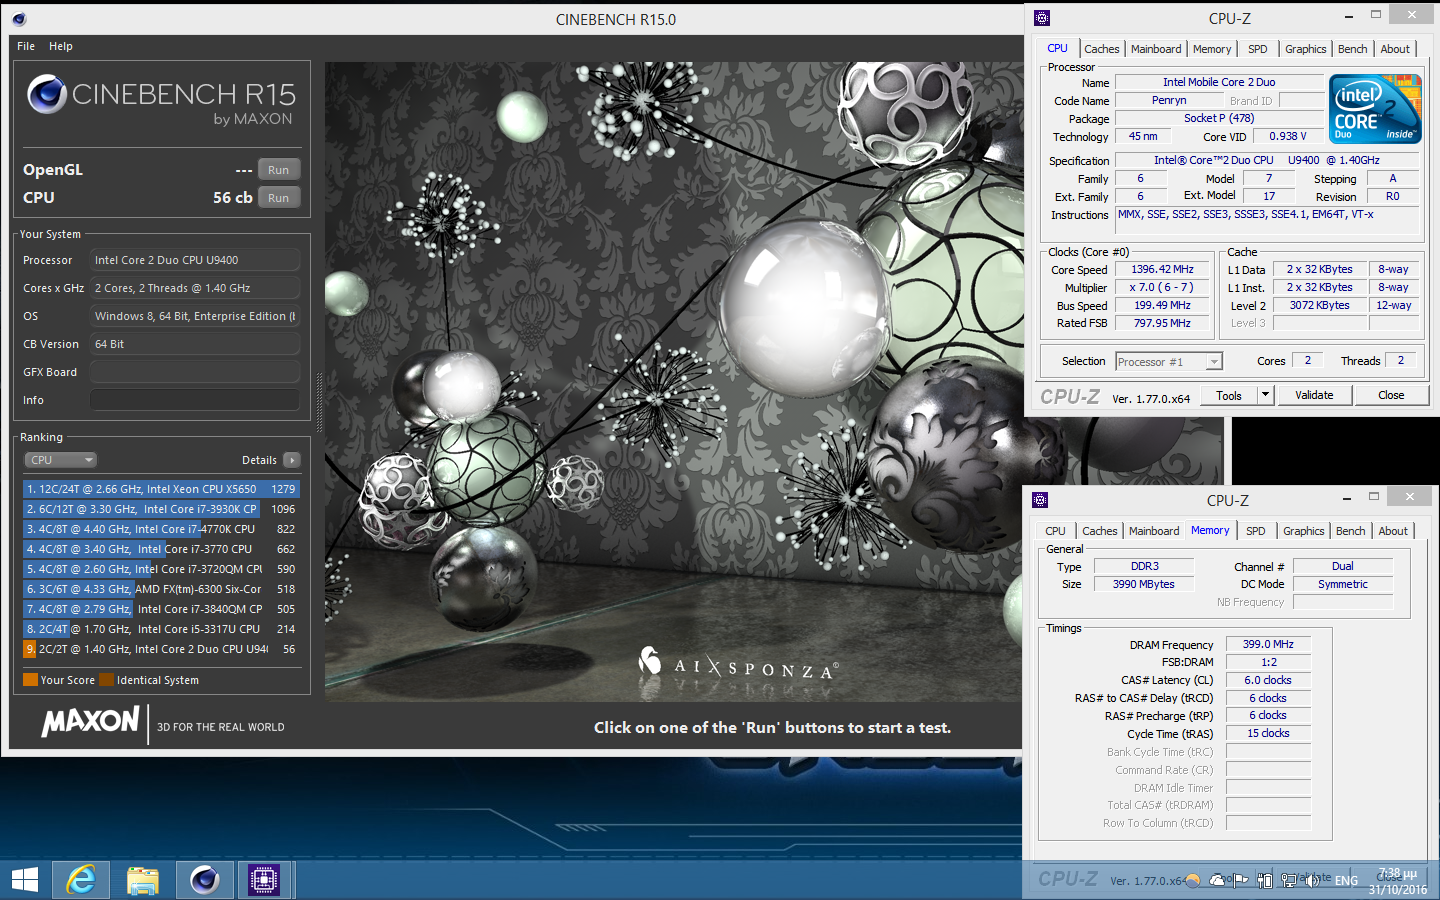Switch to CPU tab in lower CPU-Z
This screenshot has width=1440, height=900.
pos(1055,531)
